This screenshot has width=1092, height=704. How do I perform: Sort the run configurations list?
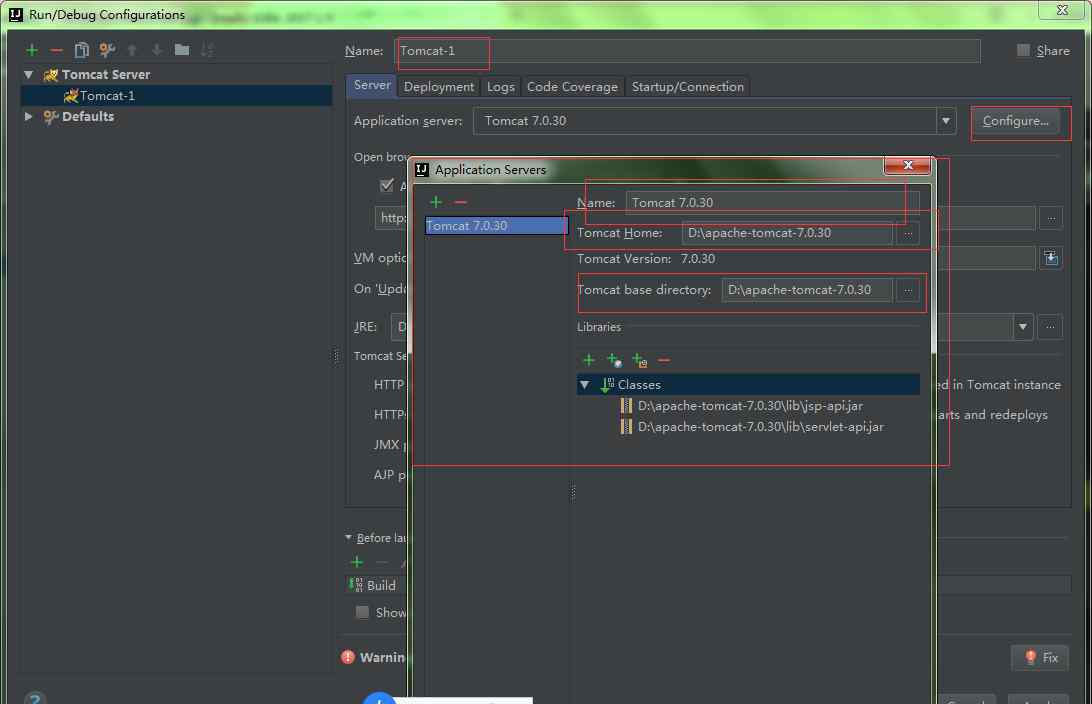[x=207, y=50]
